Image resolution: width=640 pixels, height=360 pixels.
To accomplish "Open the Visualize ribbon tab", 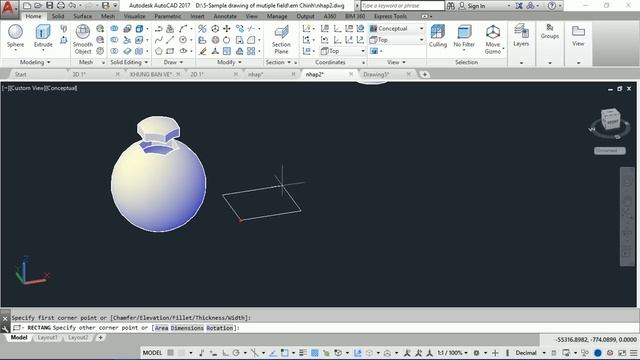I will [x=134, y=16].
